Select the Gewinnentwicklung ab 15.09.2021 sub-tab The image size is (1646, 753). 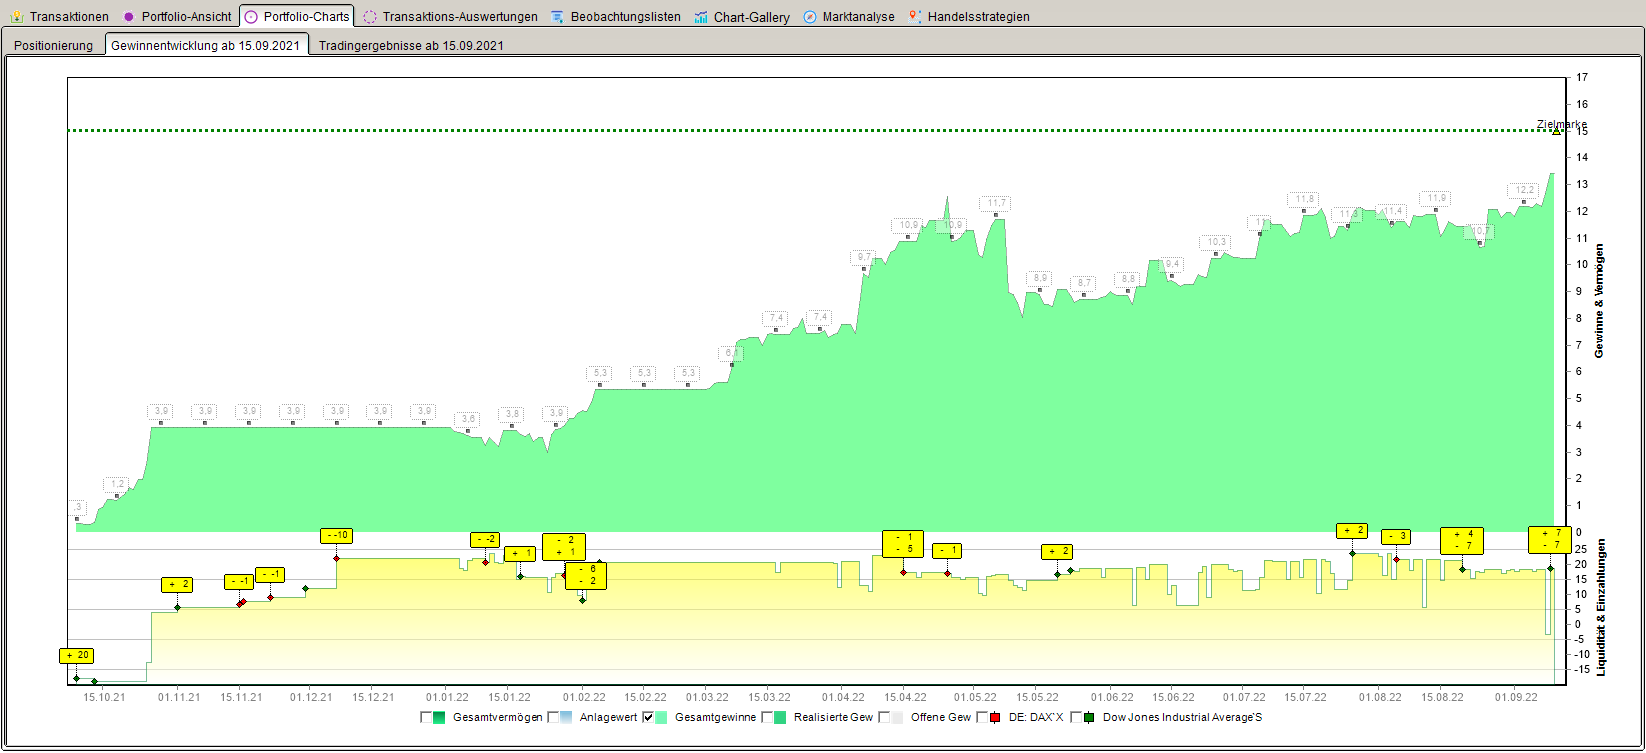point(205,45)
